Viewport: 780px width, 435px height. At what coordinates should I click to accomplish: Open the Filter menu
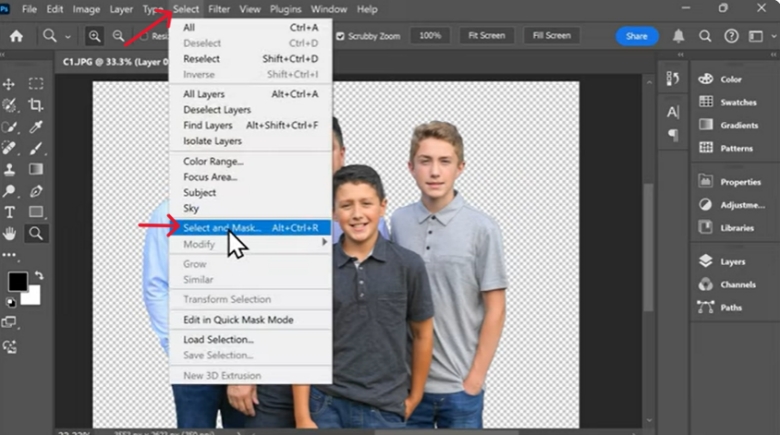218,9
